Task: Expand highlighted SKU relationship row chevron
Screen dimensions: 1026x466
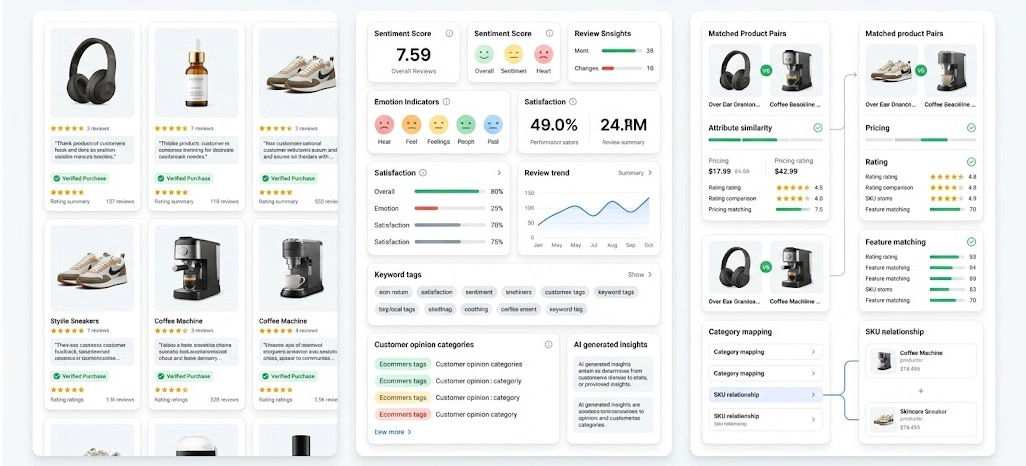Action: pyautogui.click(x=813, y=395)
